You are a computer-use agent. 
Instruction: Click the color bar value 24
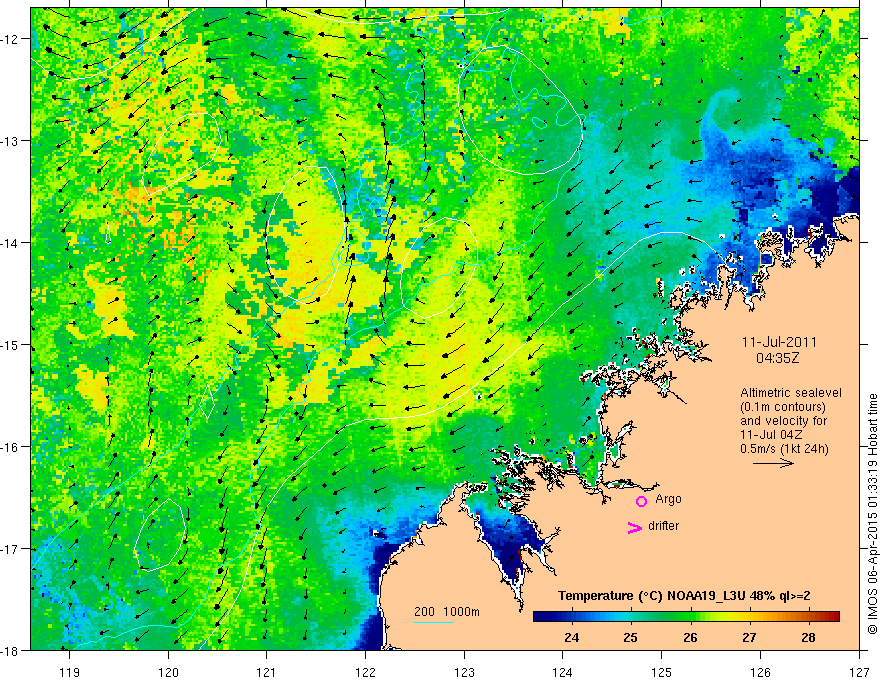tap(571, 637)
